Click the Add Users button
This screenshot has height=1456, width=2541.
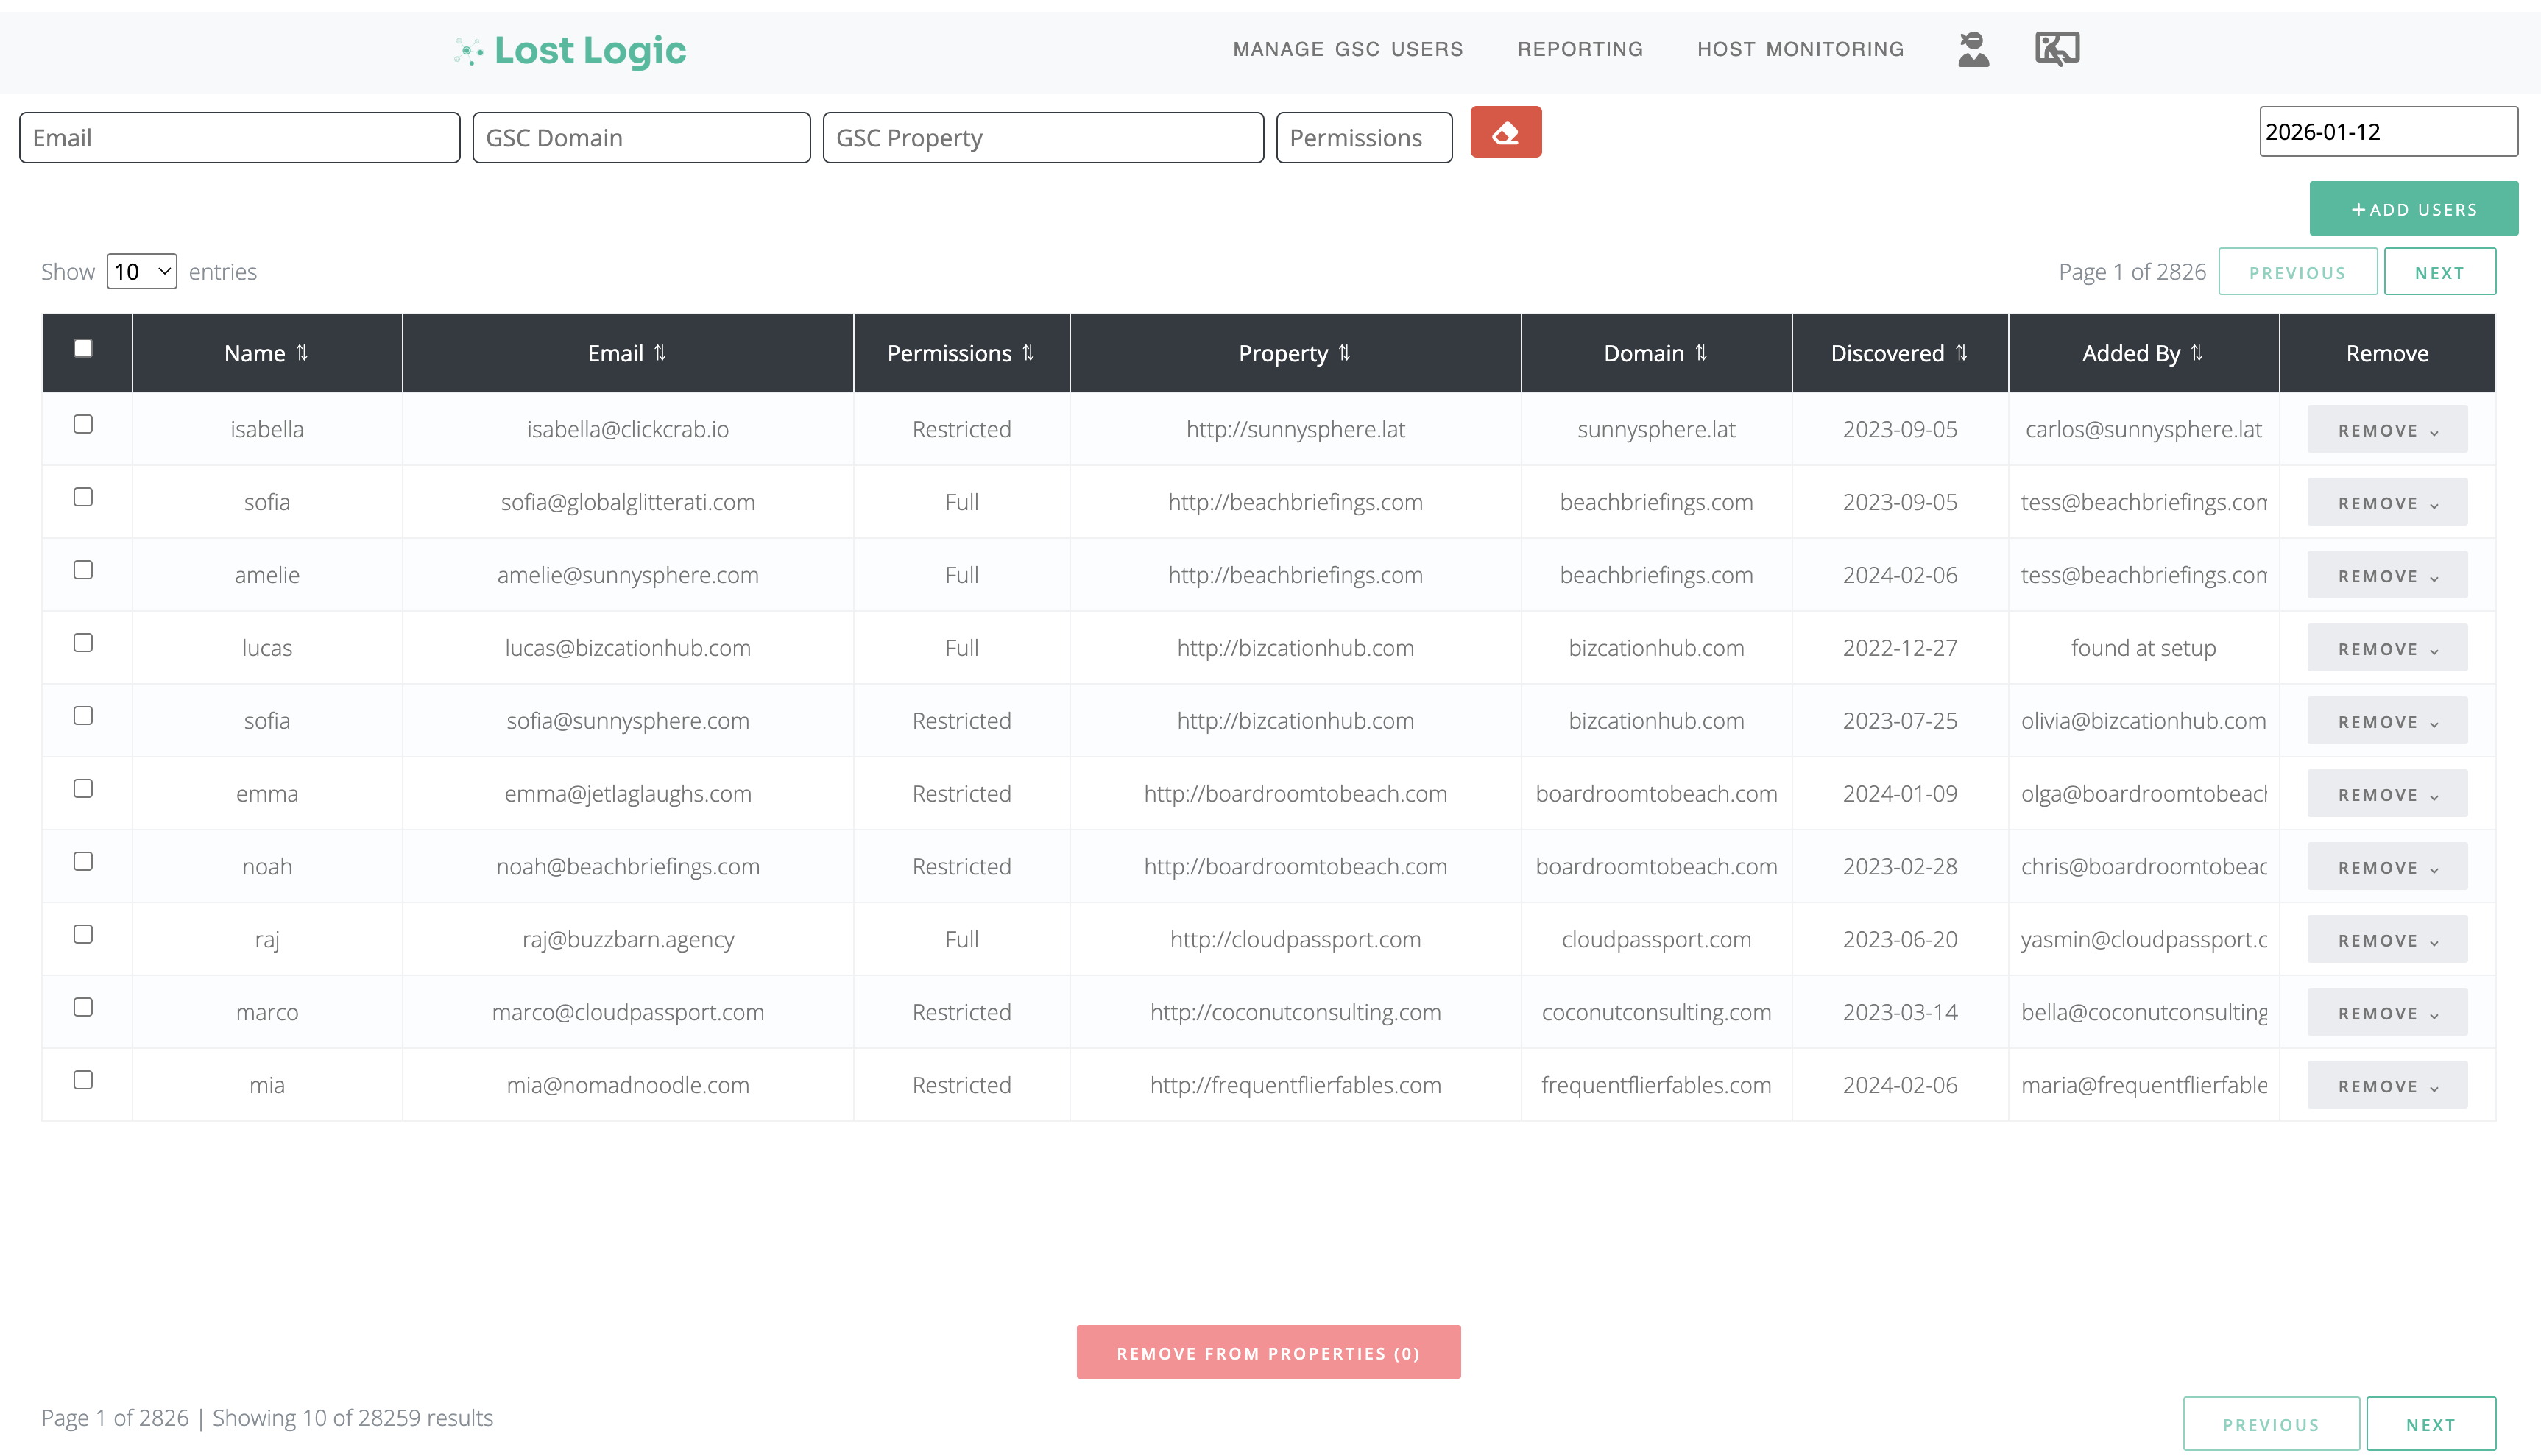click(x=2414, y=208)
